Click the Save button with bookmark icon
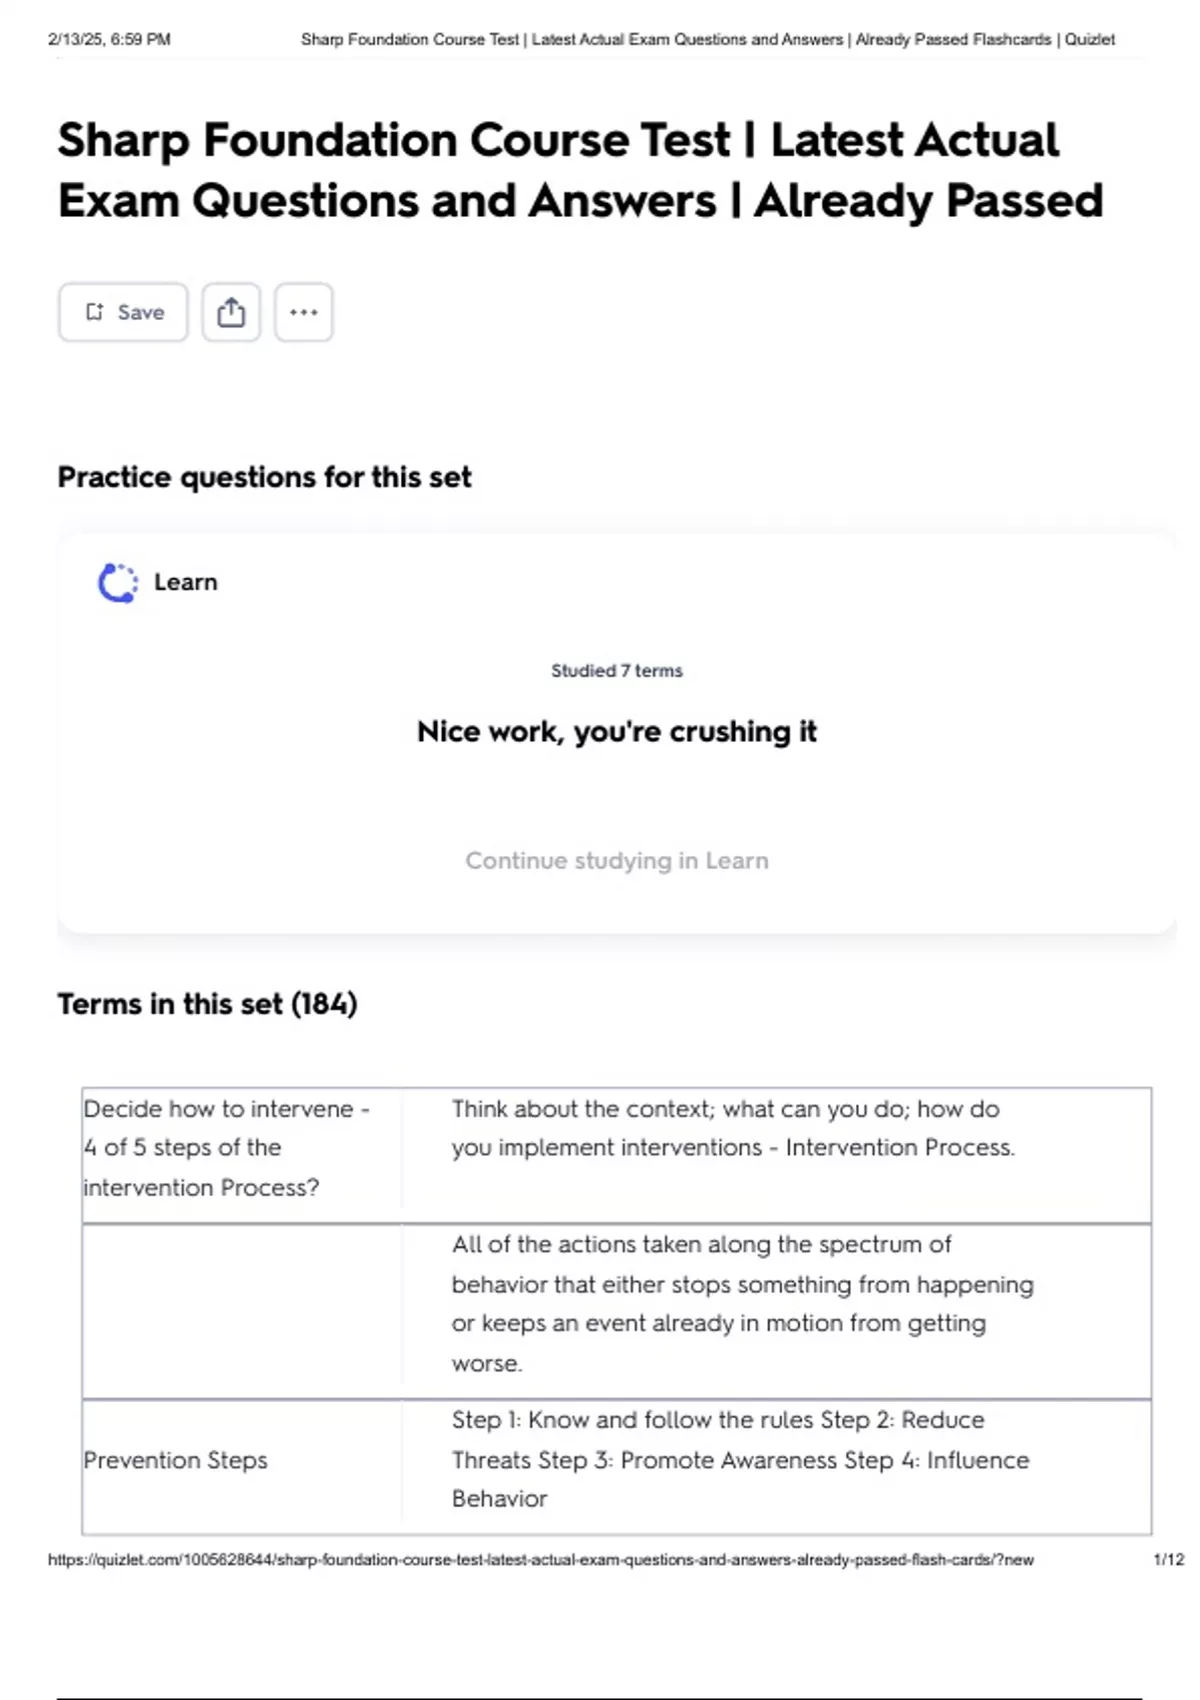Image resolution: width=1200 pixels, height=1700 pixels. click(123, 313)
